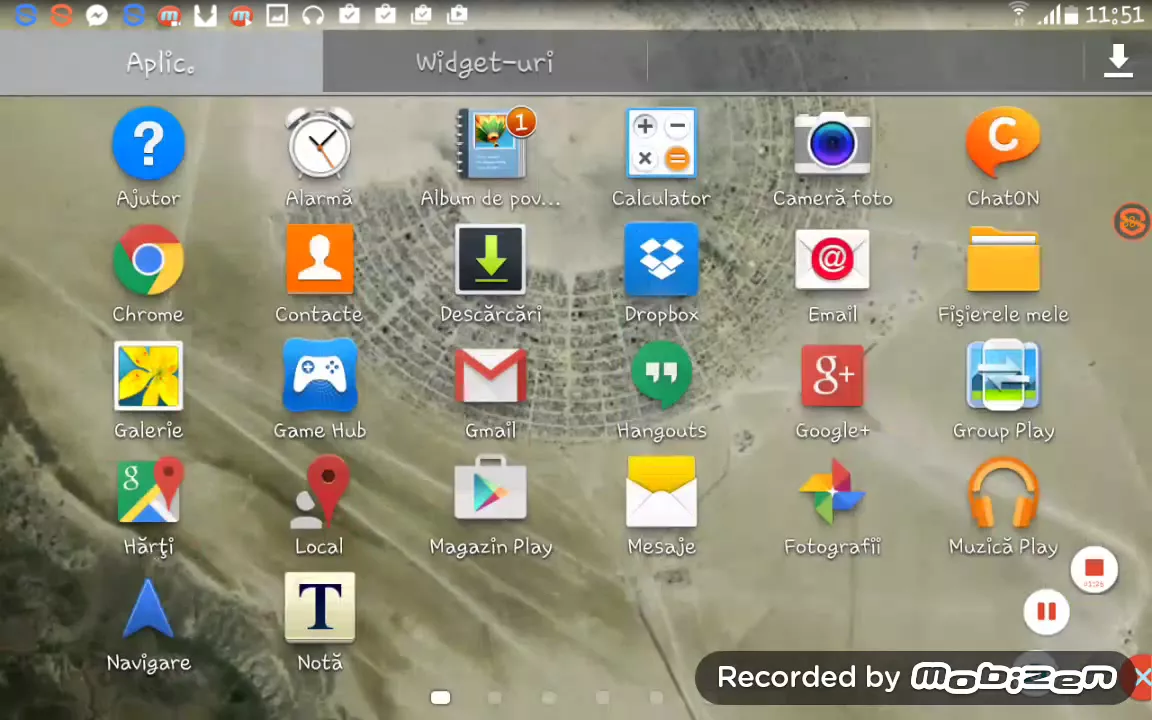Stop the Mobizen screen recording
The width and height of the screenshot is (1152, 720).
[x=1094, y=569]
